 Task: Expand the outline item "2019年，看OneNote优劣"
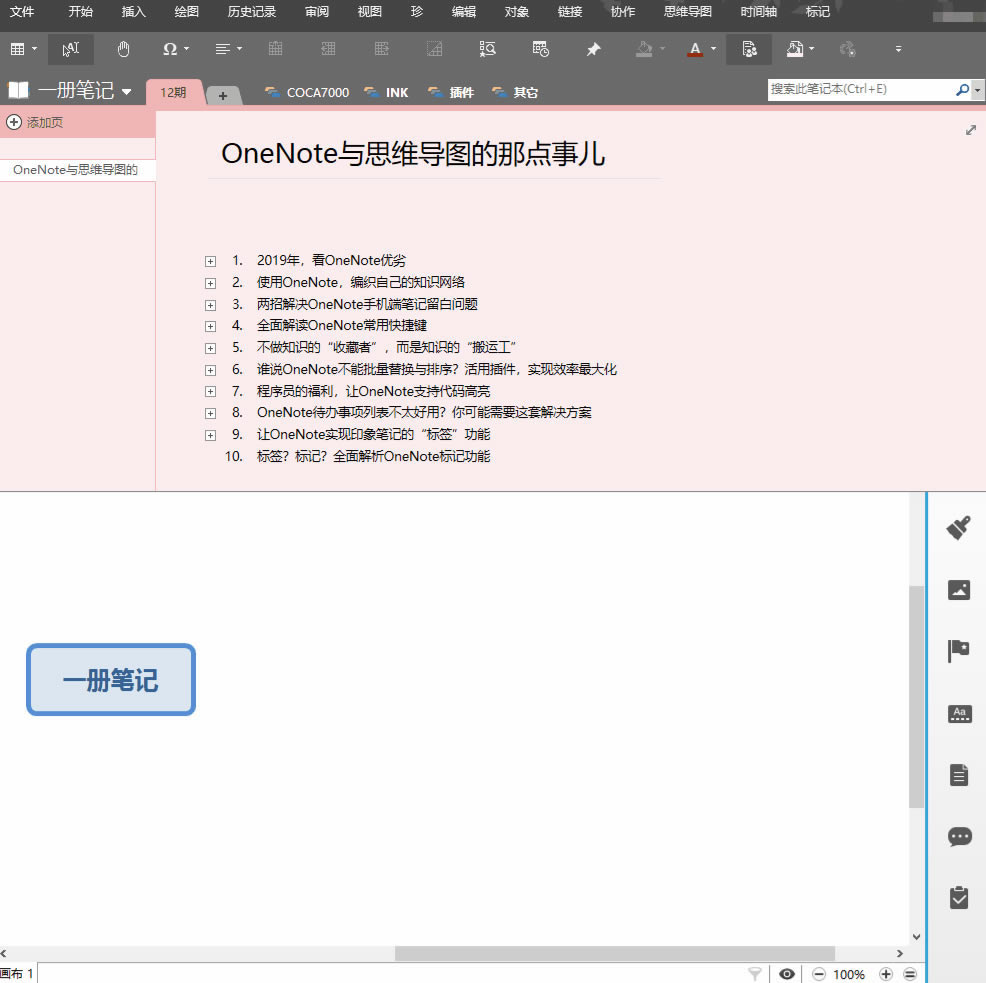[210, 261]
